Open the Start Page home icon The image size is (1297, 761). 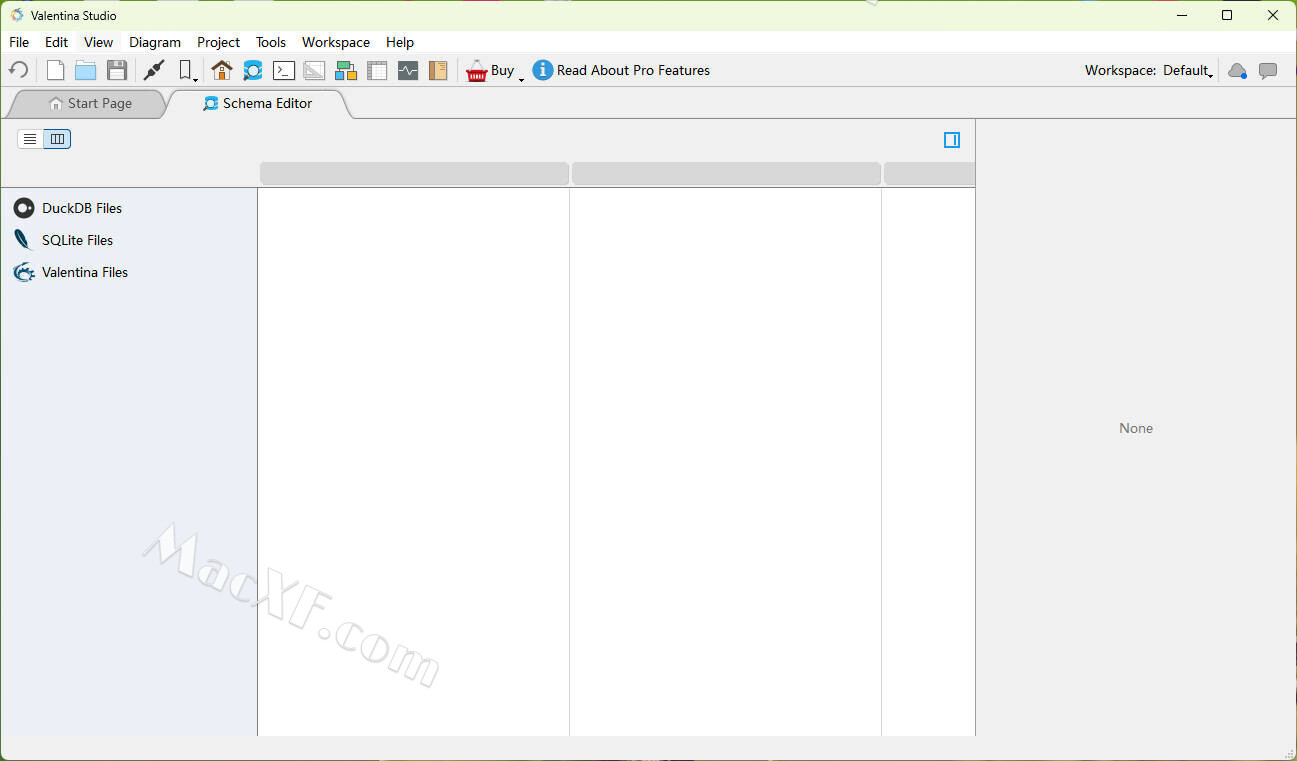tap(222, 70)
